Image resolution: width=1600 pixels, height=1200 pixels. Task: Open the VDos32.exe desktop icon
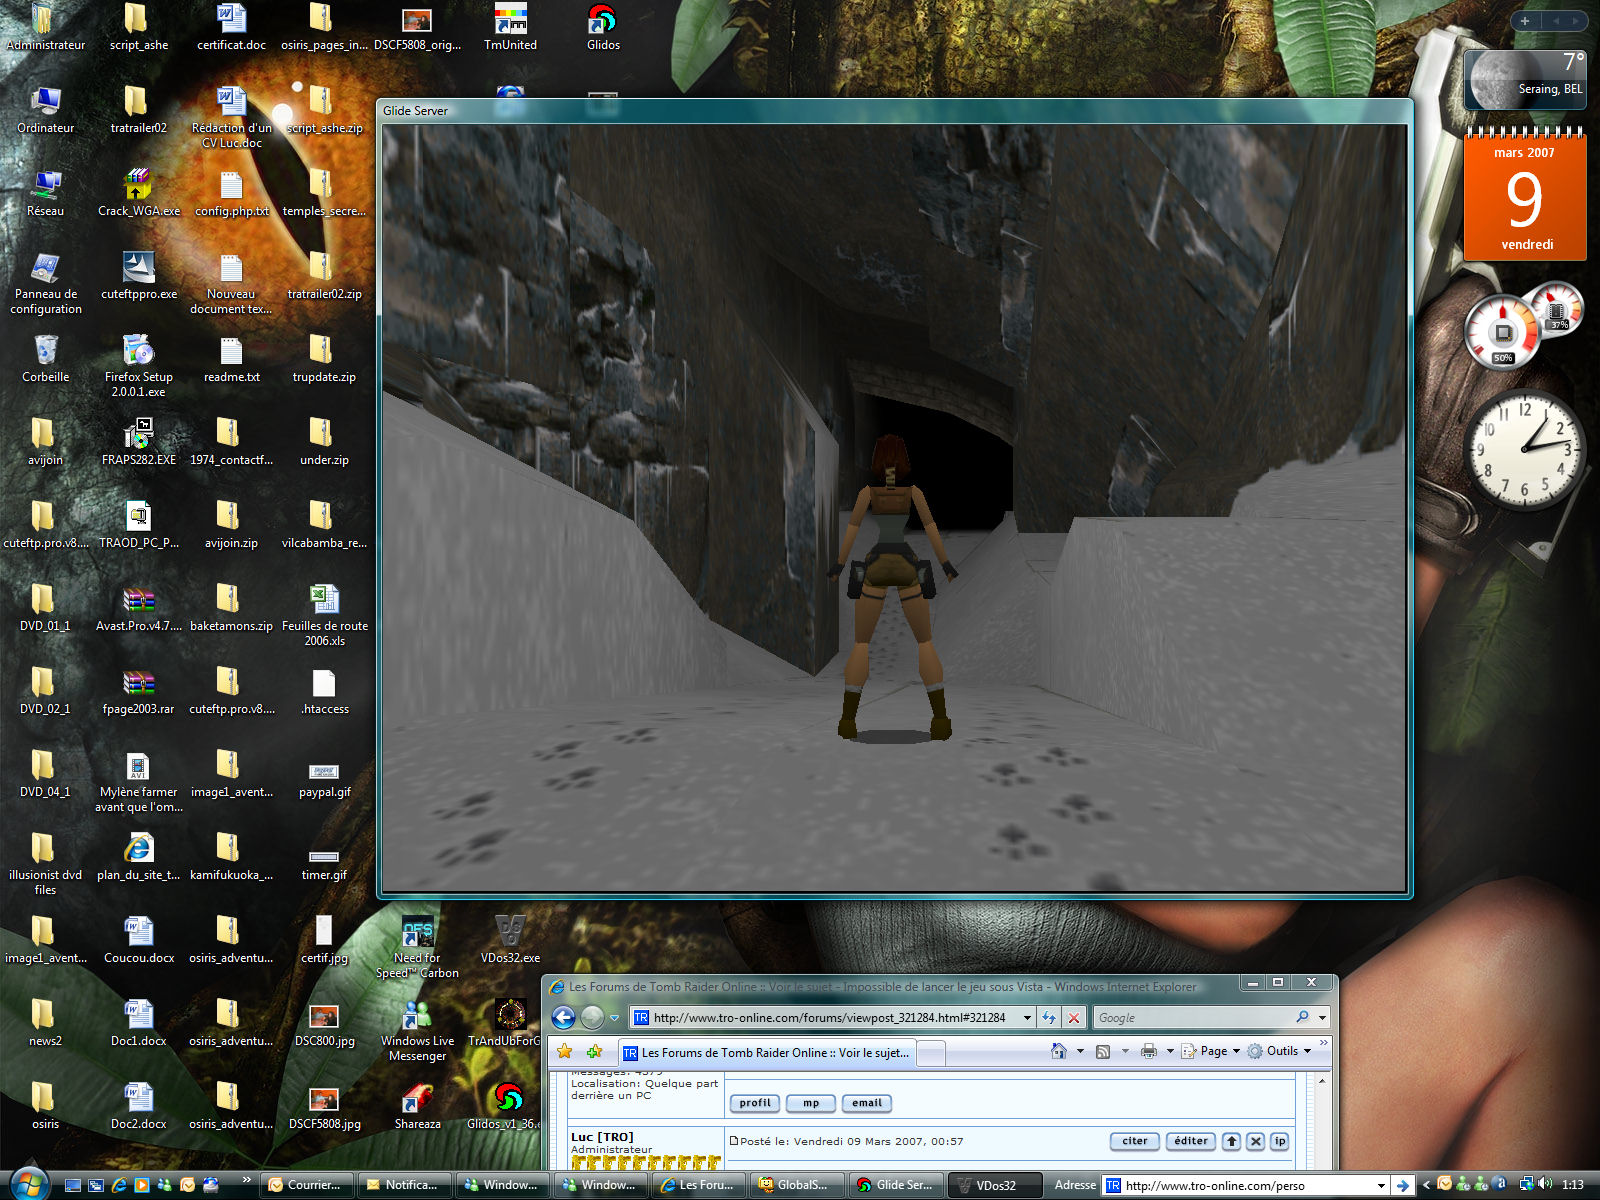(x=510, y=940)
